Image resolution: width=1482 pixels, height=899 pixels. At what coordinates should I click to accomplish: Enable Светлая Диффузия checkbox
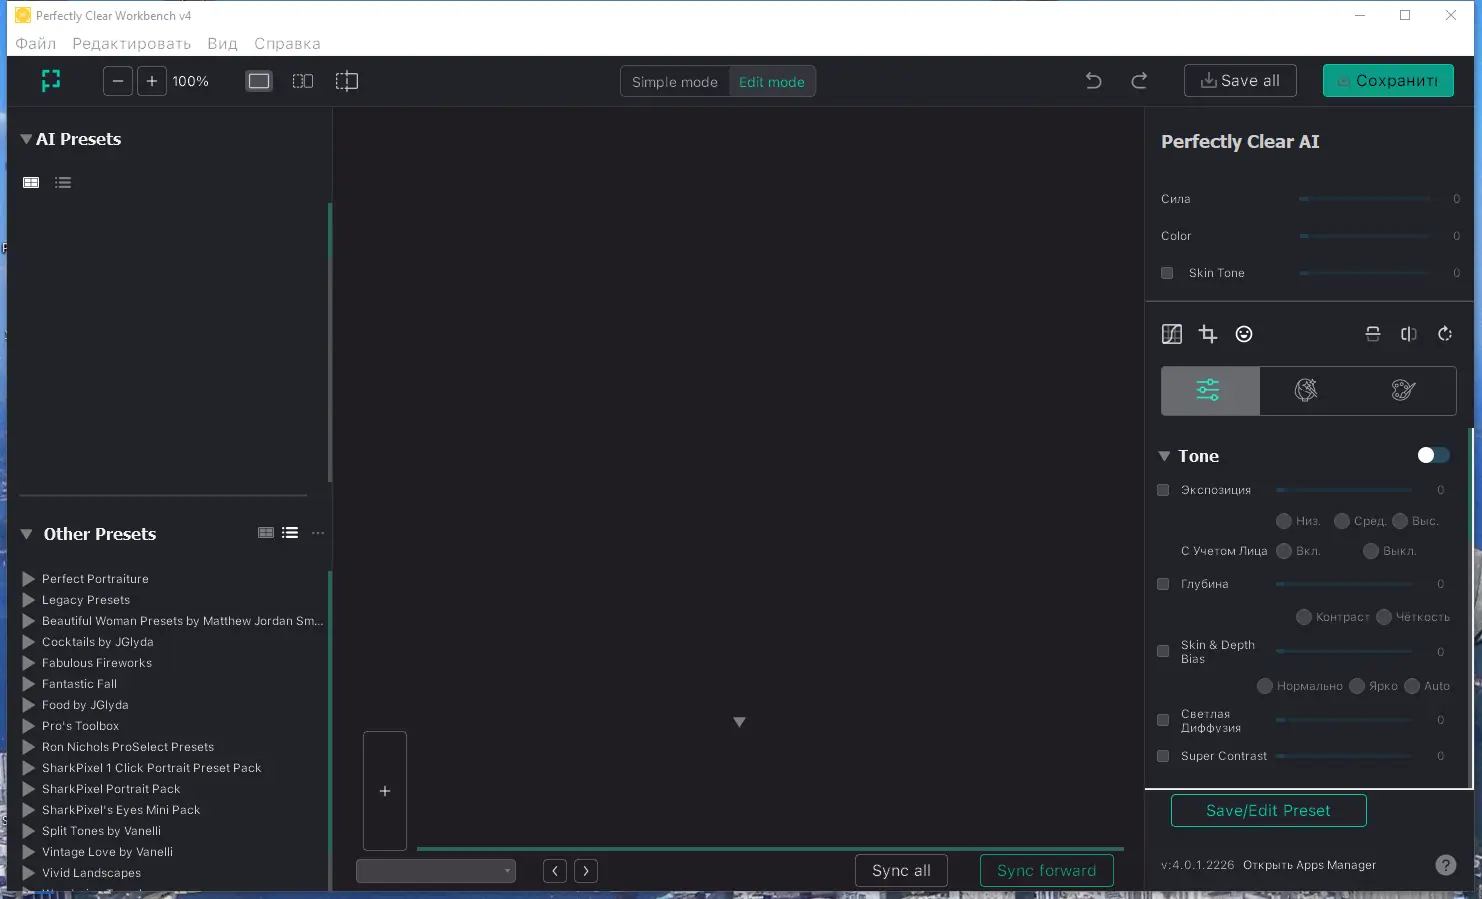pos(1163,720)
